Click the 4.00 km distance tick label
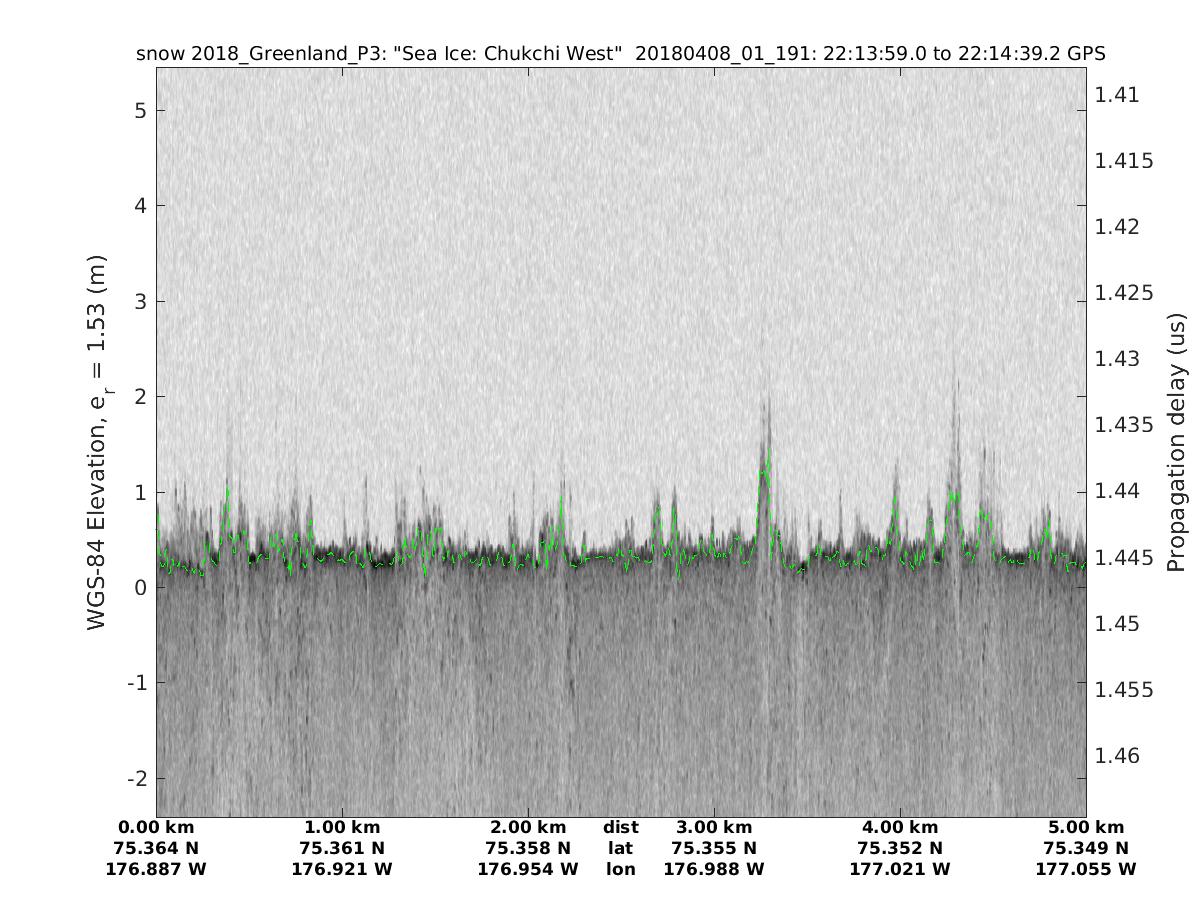1200x900 pixels. click(900, 827)
